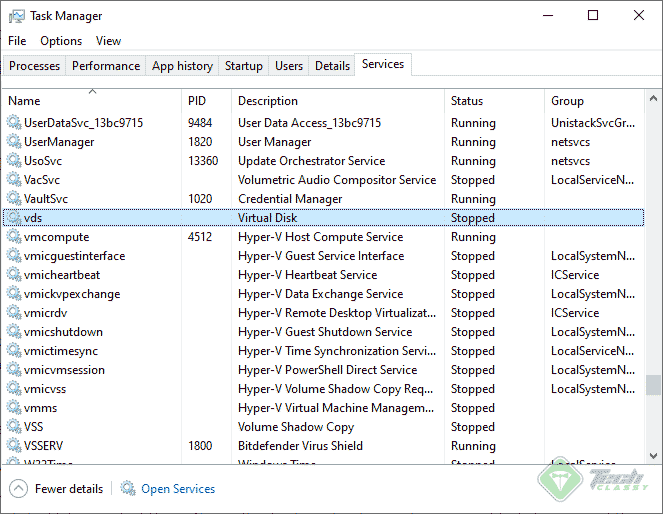Viewport: 663px width, 514px height.
Task: Click ICService group in vmicheartbeat row
Action: click(x=575, y=275)
